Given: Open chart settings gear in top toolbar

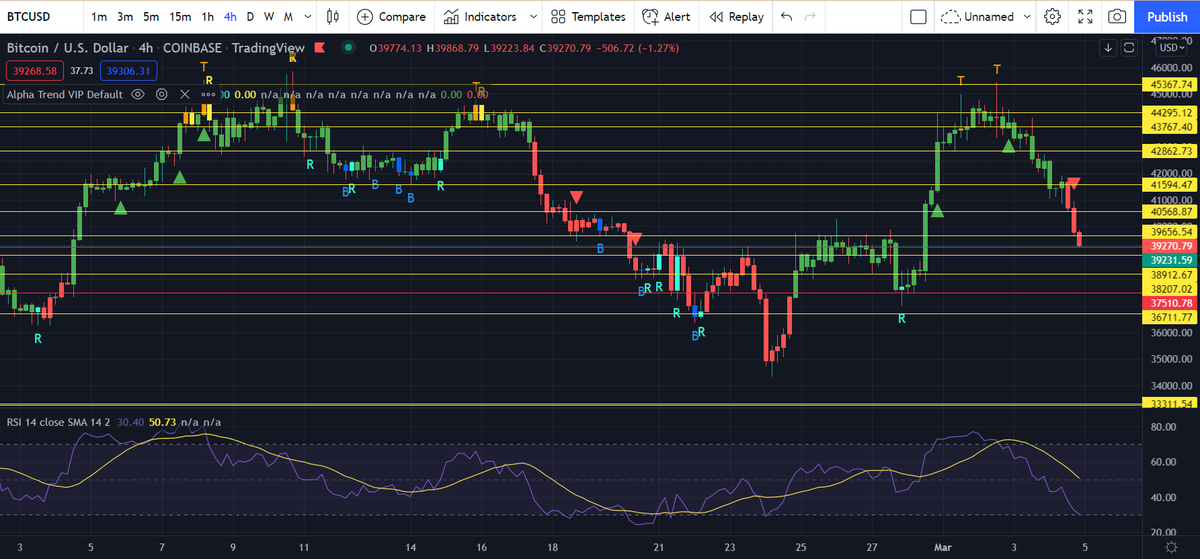Looking at the screenshot, I should tap(1053, 17).
